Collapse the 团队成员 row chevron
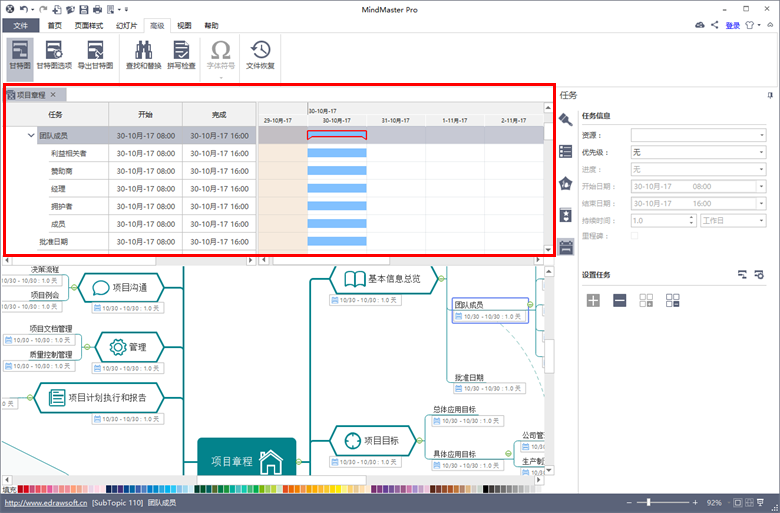The image size is (780, 513). click(x=31, y=135)
